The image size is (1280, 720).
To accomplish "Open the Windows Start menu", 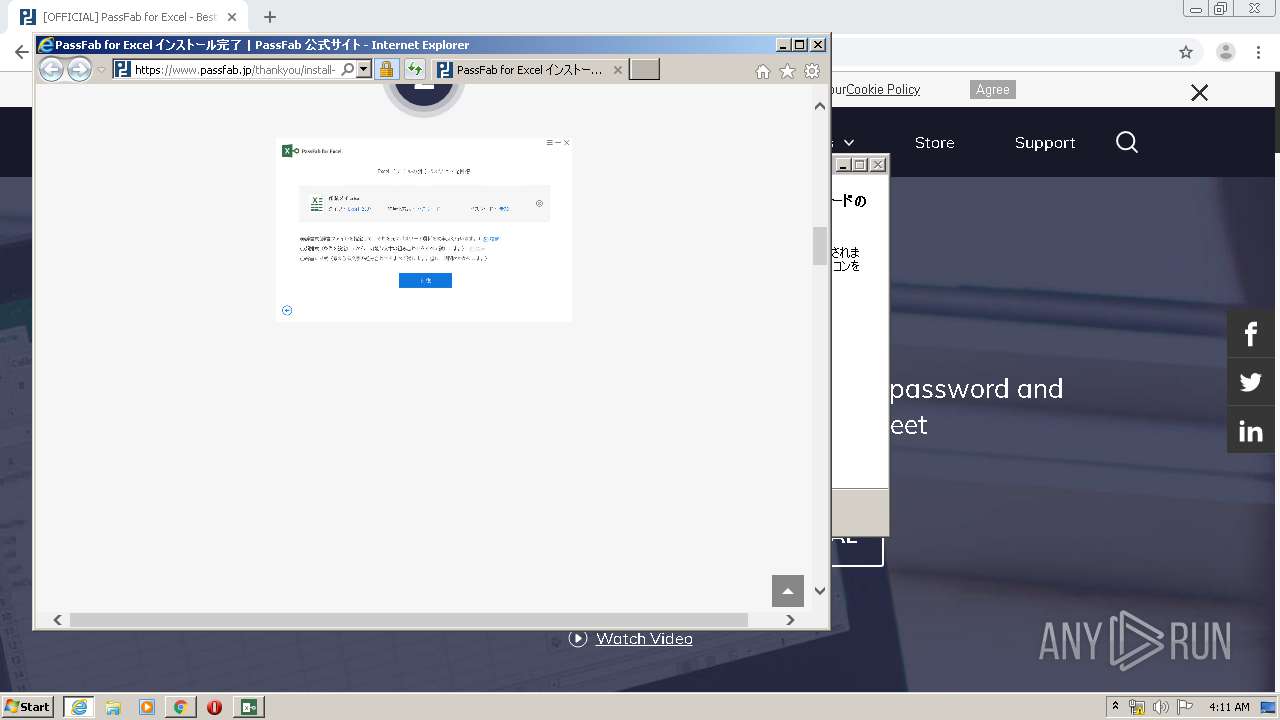I will click(x=28, y=706).
